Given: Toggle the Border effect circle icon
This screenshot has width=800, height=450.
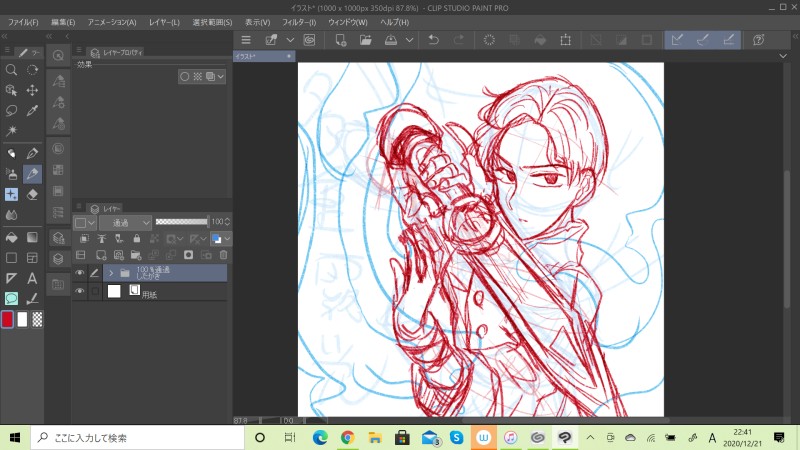Looking at the screenshot, I should [185, 77].
